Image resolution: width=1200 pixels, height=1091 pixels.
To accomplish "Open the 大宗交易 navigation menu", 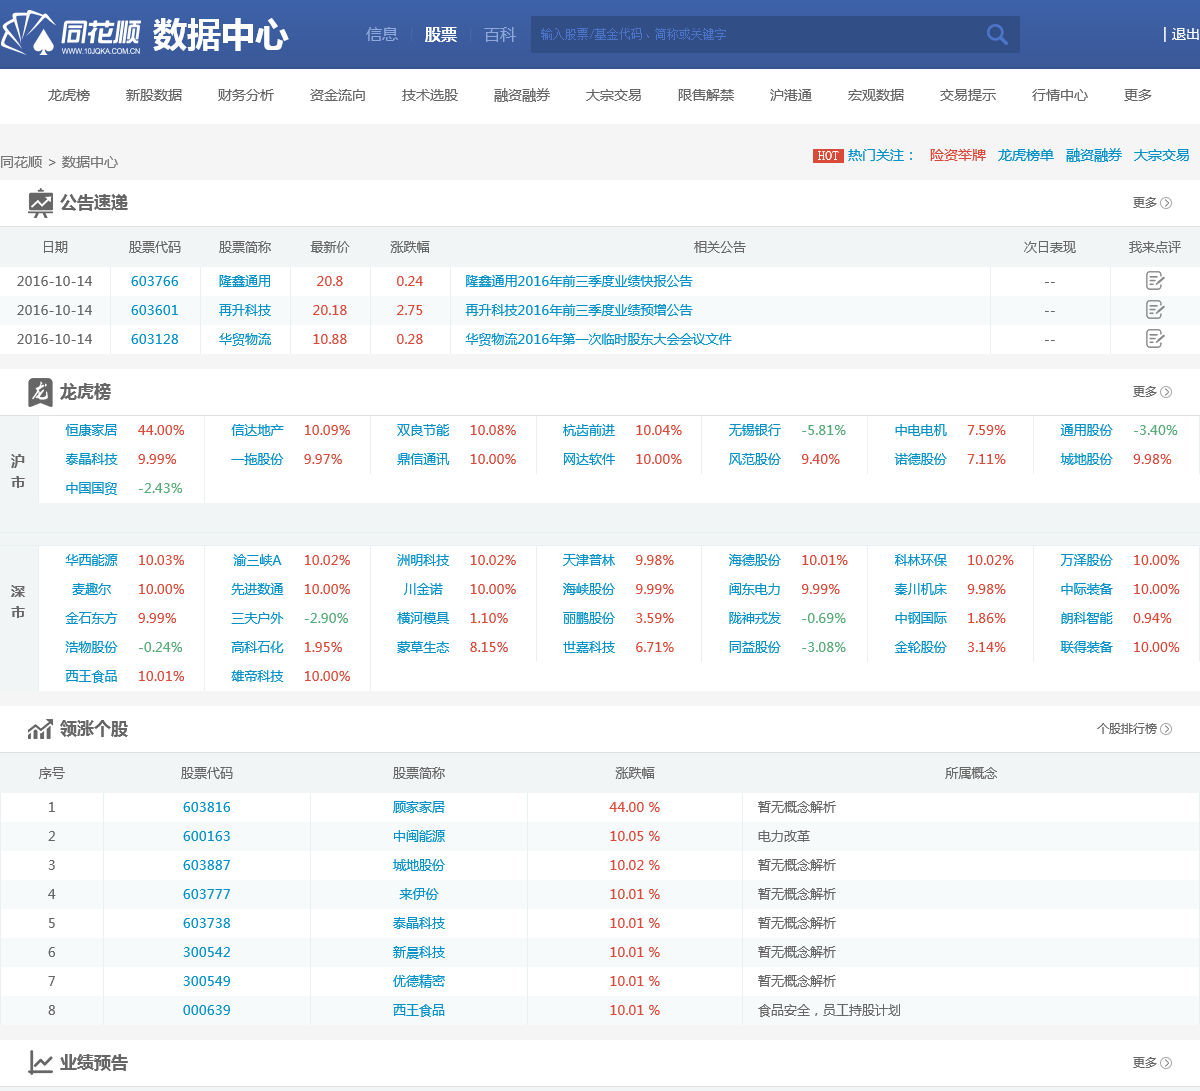I will [x=614, y=95].
